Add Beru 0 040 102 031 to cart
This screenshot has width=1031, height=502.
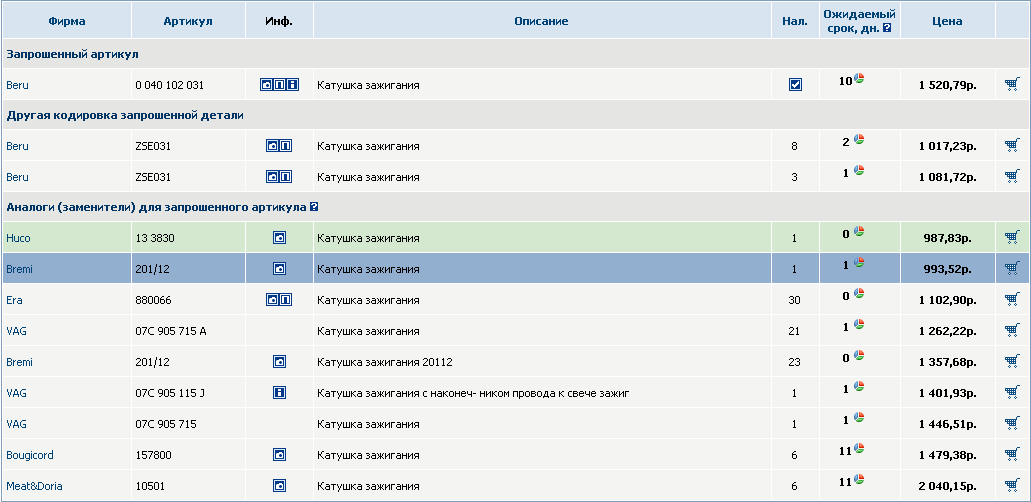tap(1012, 85)
